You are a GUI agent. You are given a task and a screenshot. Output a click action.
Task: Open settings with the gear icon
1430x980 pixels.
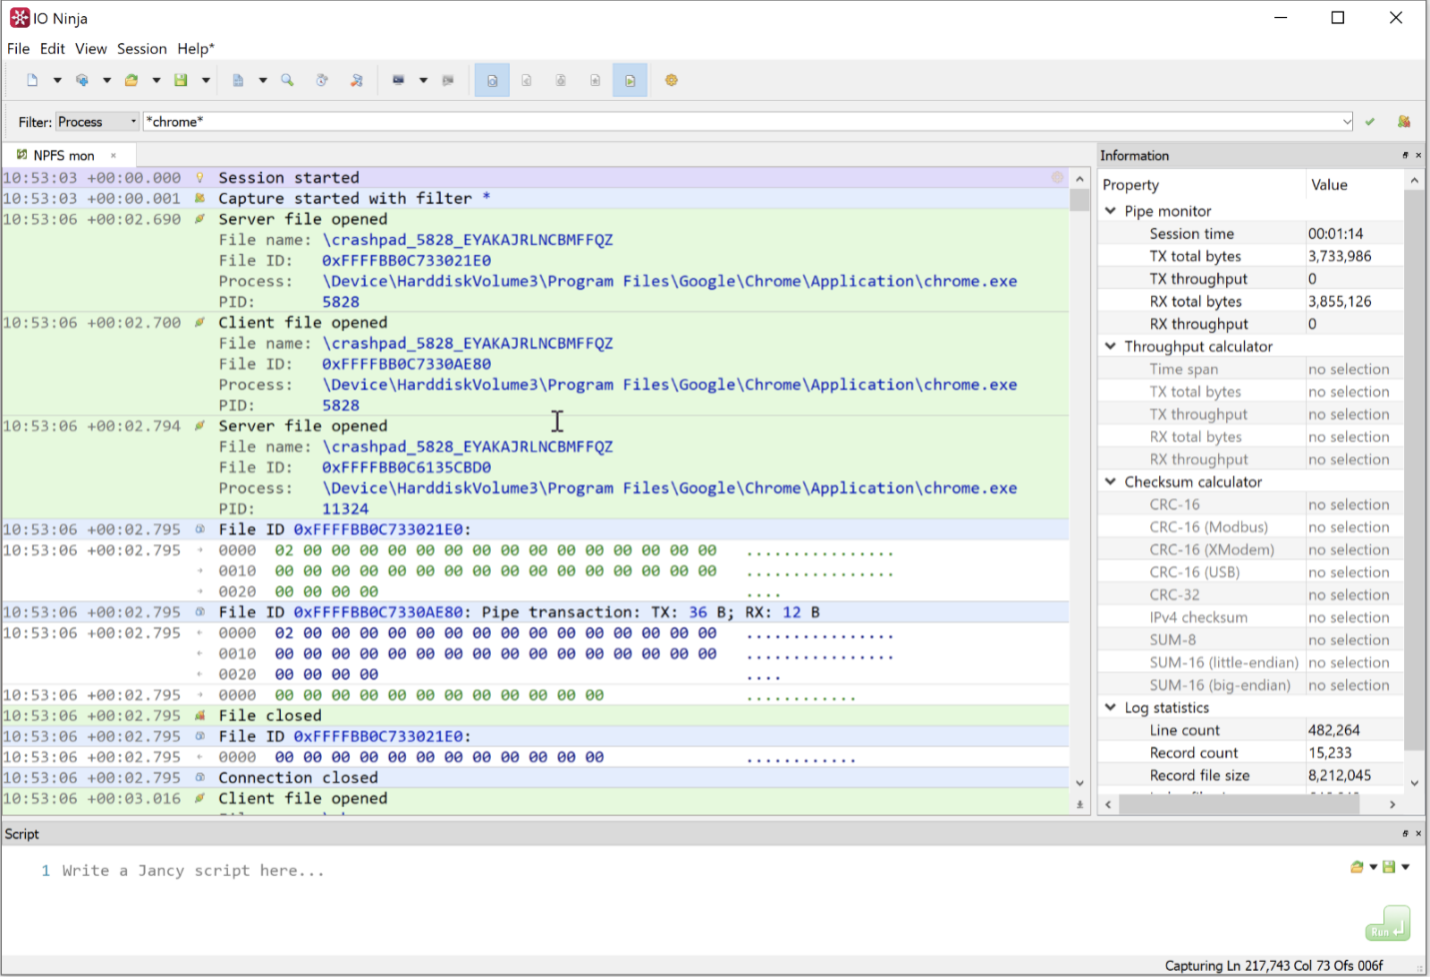point(672,80)
